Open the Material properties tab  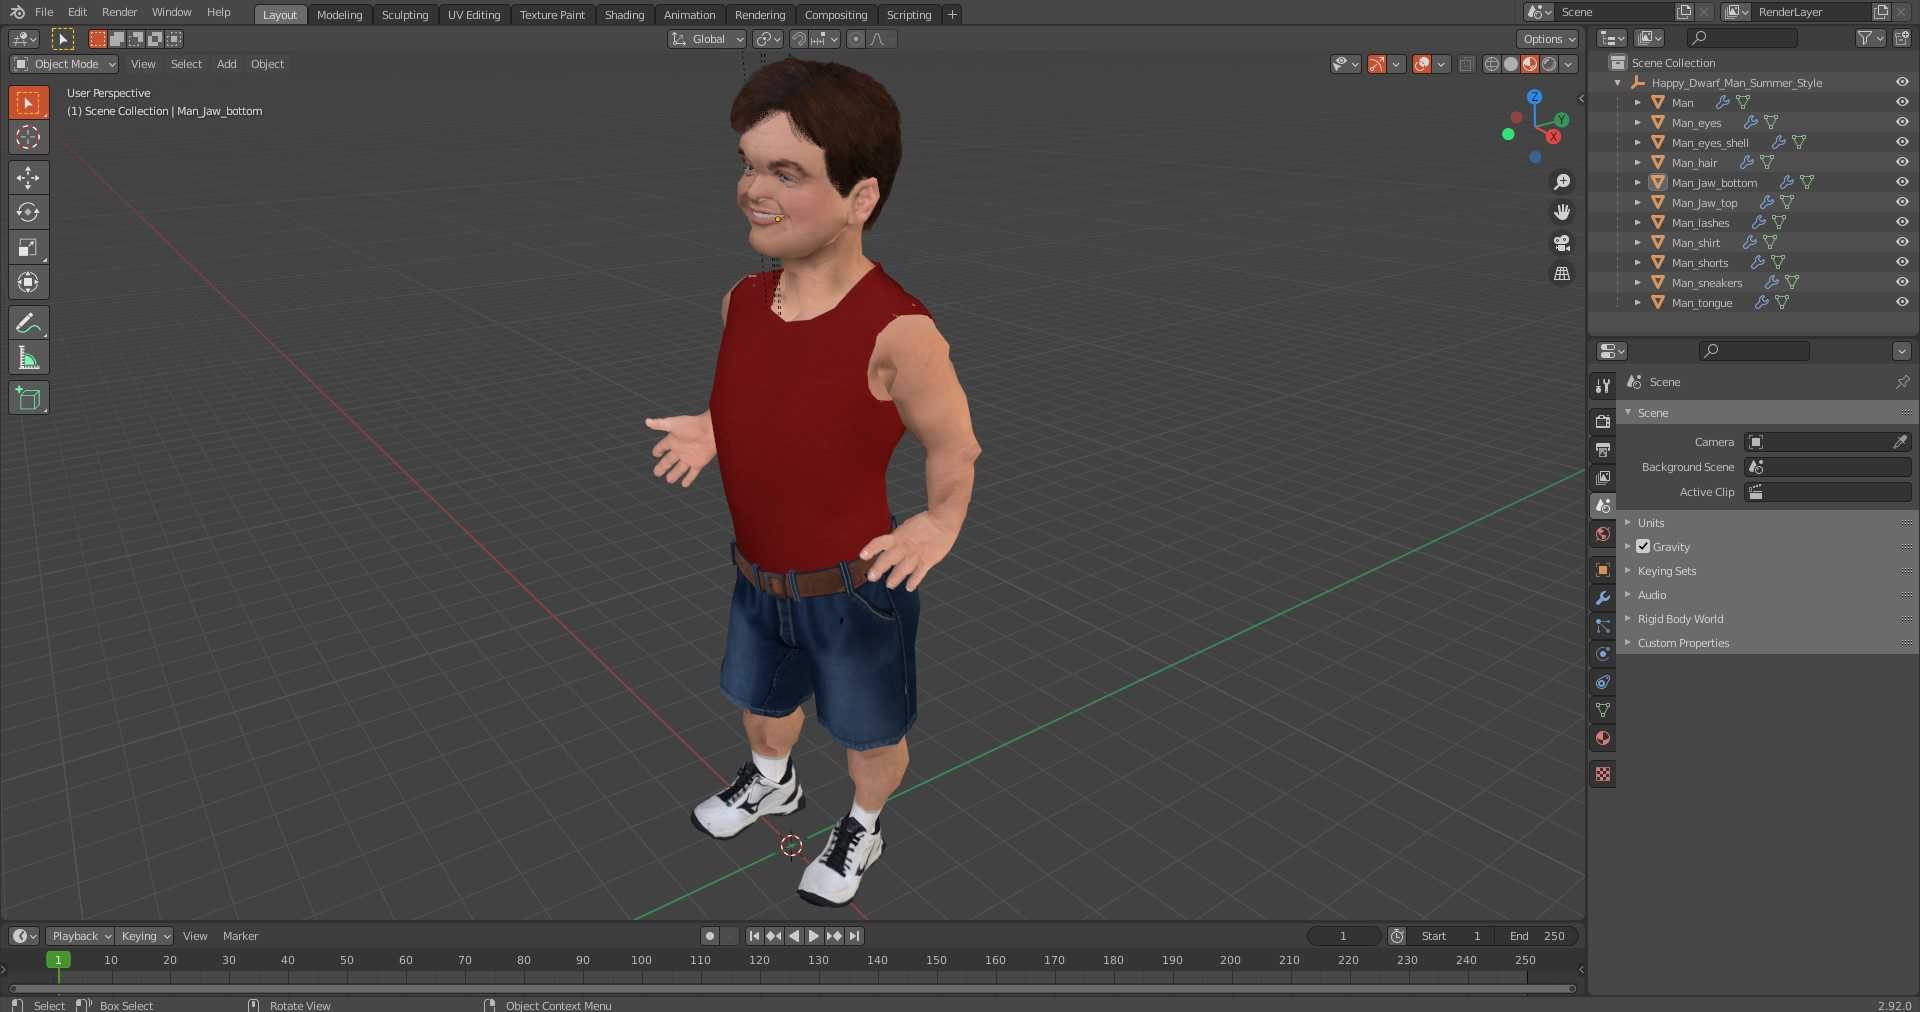1603,738
